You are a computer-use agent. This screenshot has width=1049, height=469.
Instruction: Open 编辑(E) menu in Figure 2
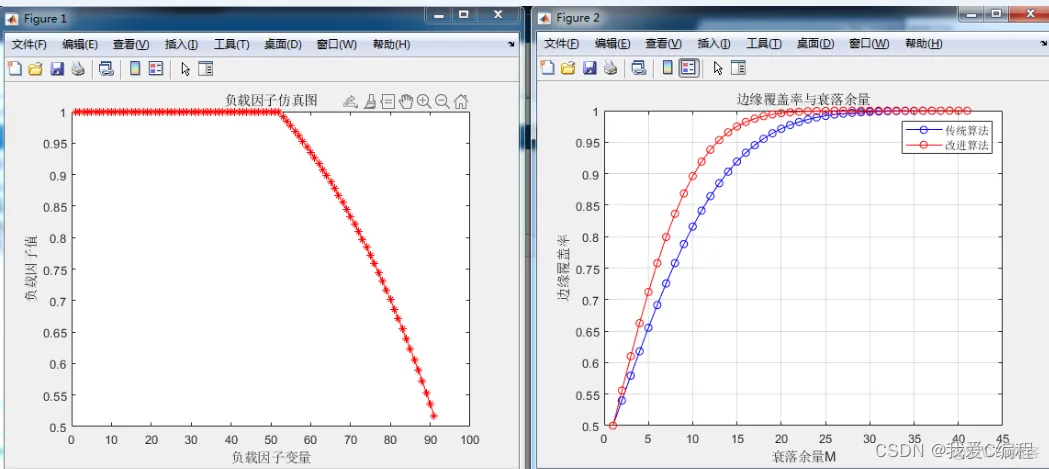click(613, 43)
